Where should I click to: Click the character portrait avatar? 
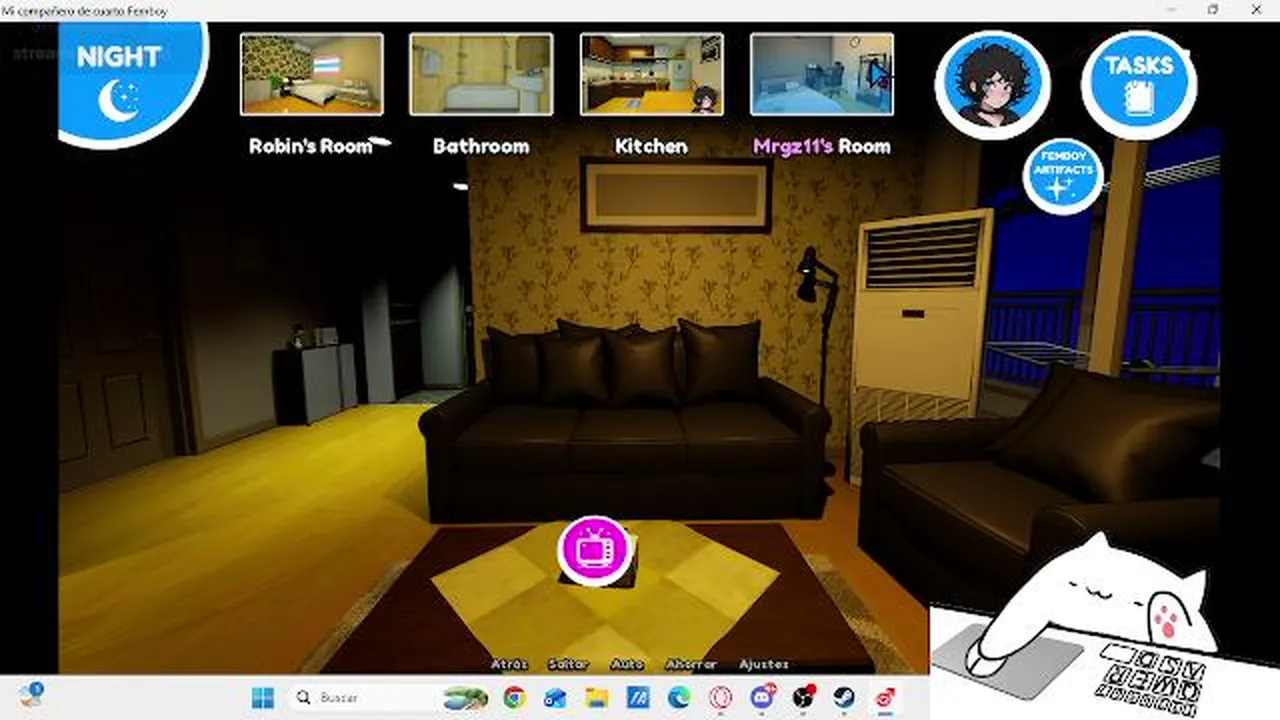click(x=992, y=84)
